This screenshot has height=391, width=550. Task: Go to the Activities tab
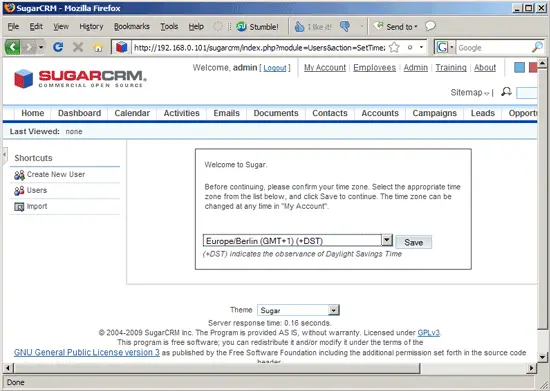click(181, 113)
